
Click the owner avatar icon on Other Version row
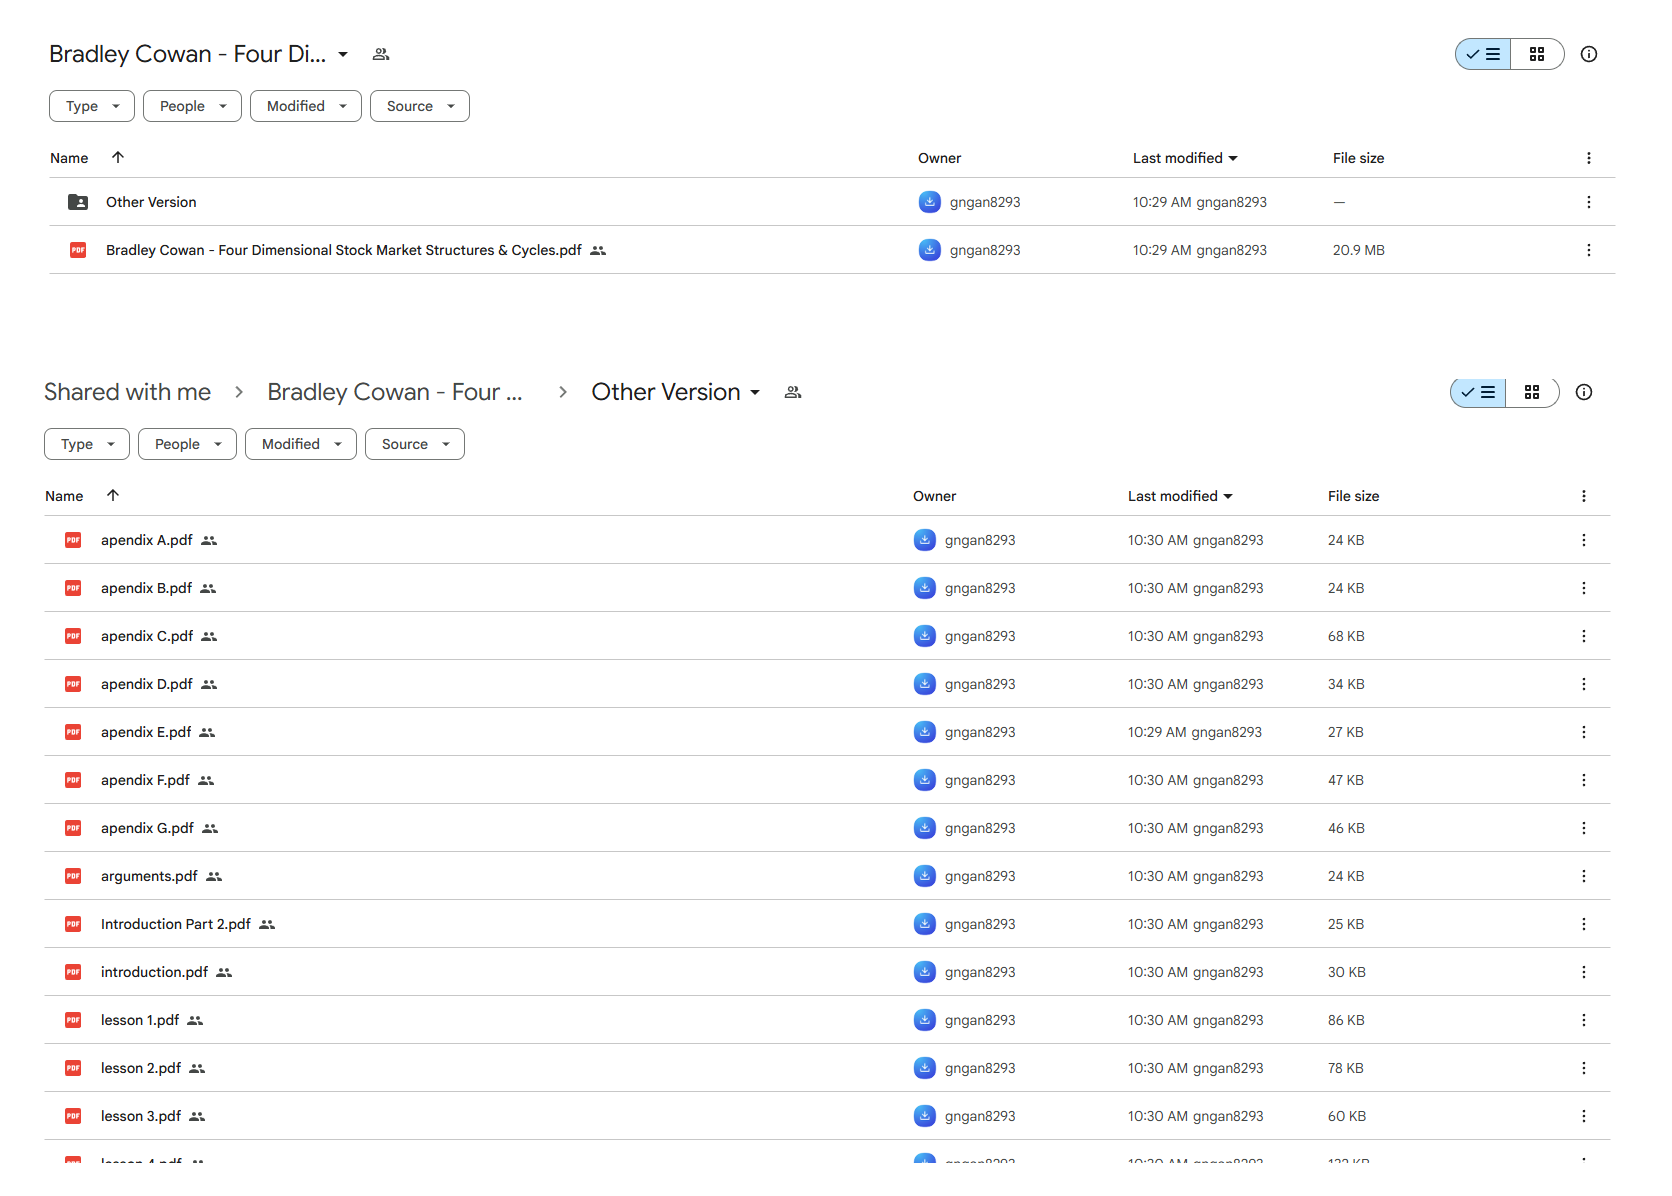(930, 202)
